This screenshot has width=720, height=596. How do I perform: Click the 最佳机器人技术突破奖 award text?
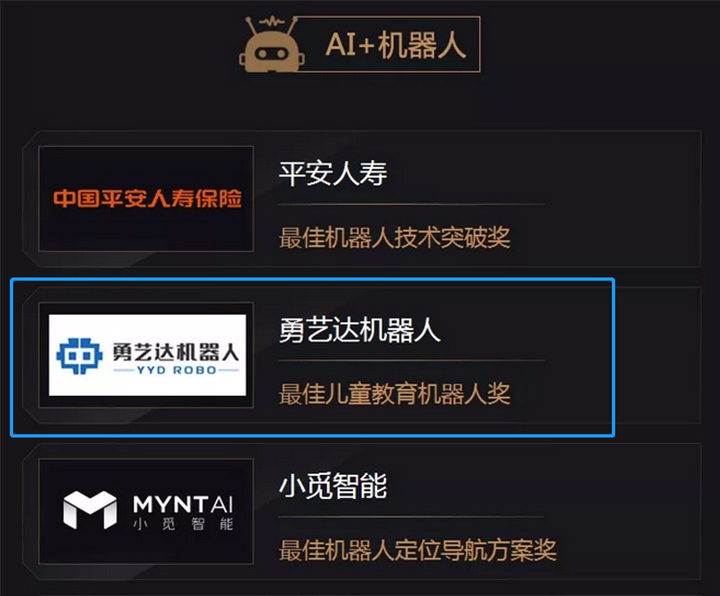coord(394,237)
